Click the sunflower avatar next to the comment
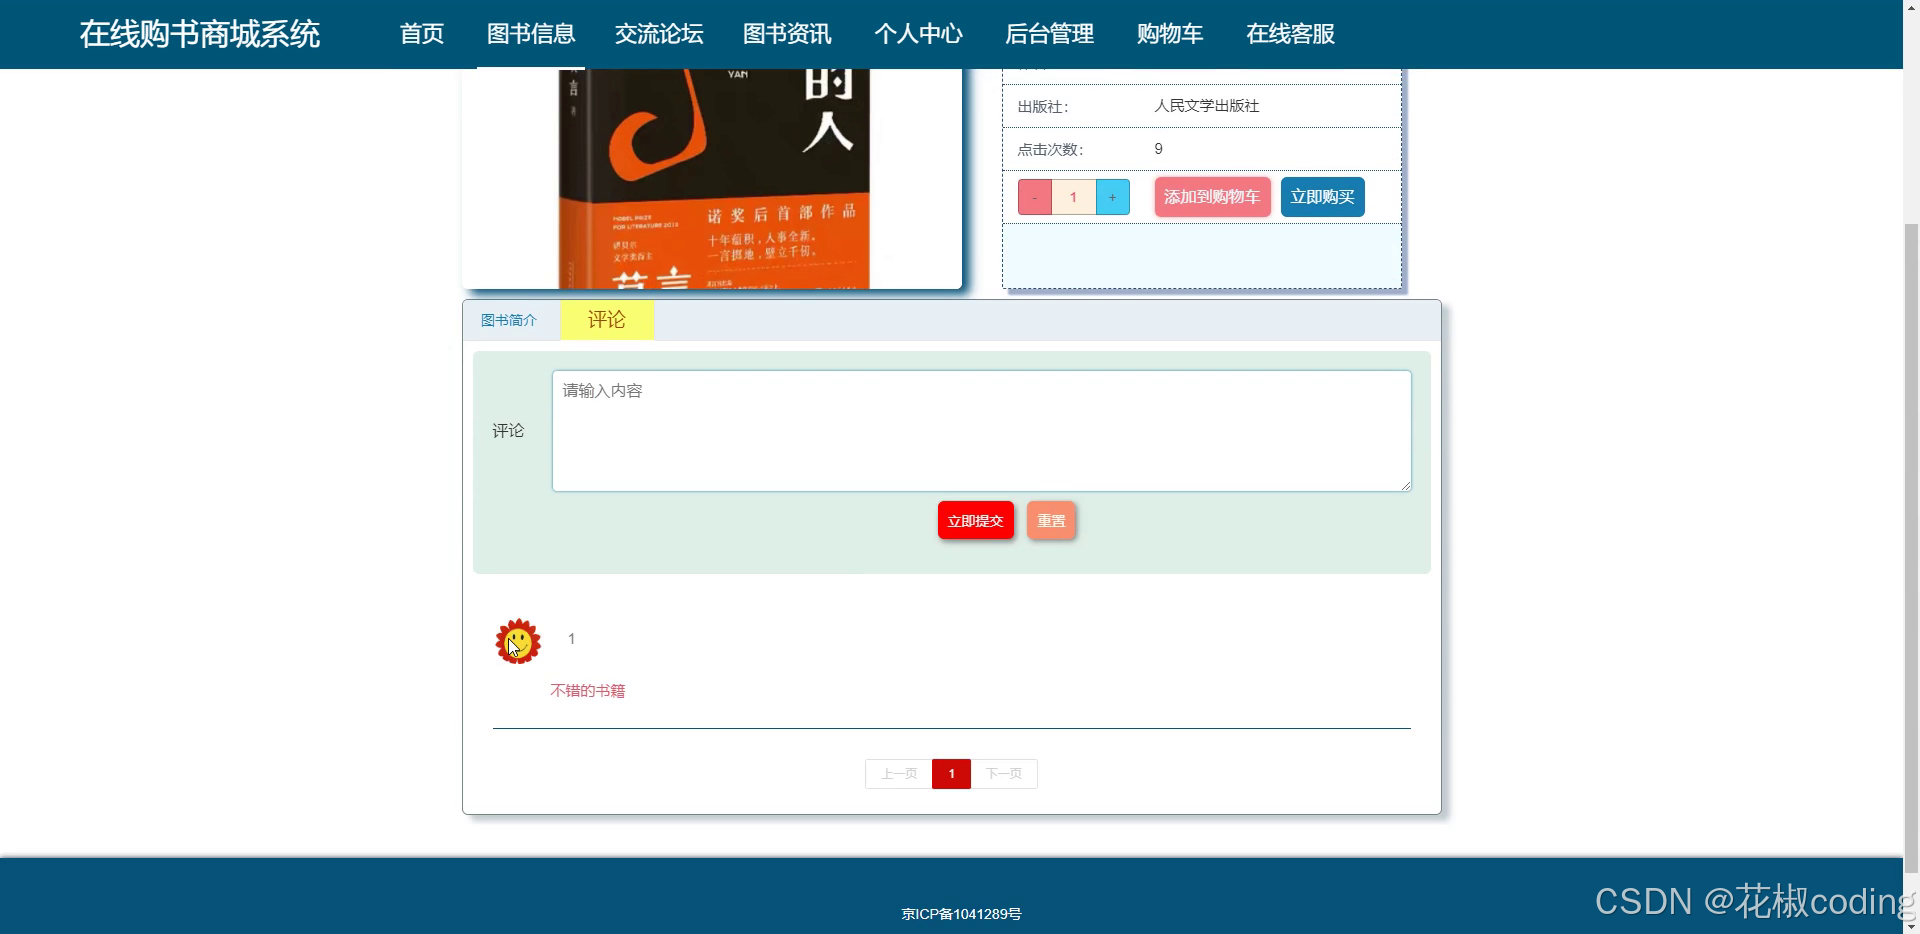The image size is (1920, 934). click(517, 642)
